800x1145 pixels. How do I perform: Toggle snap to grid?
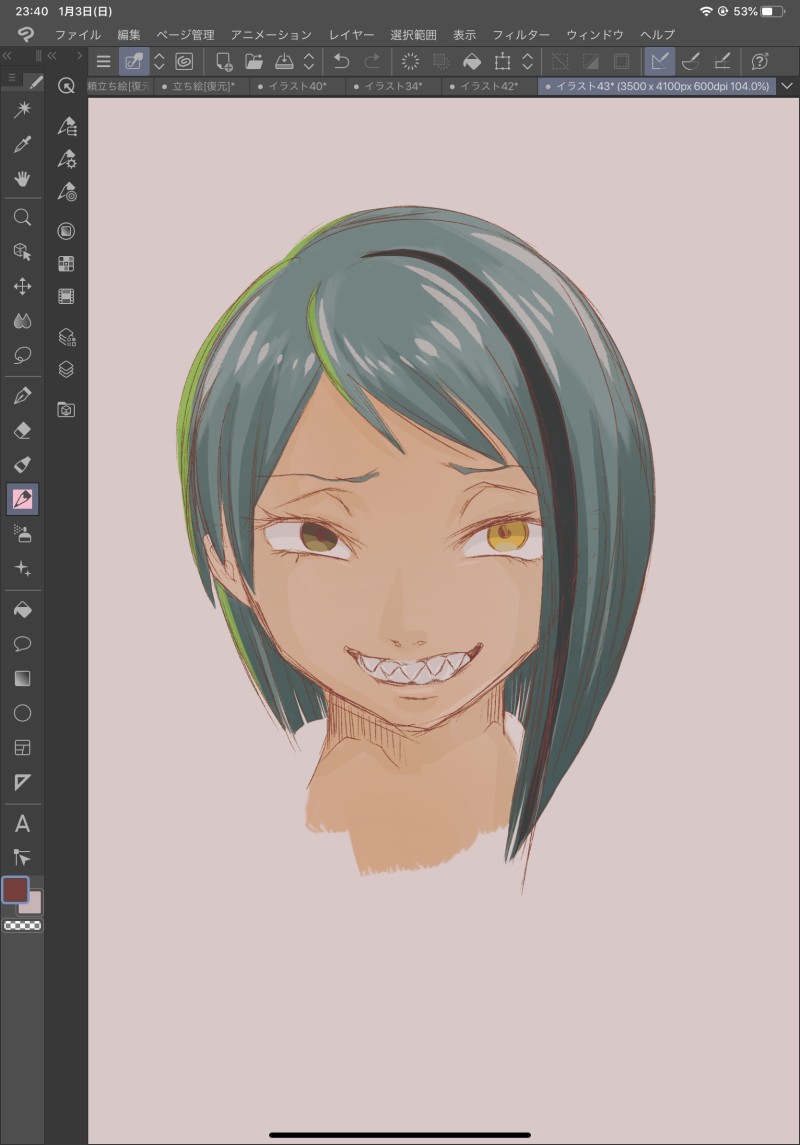pyautogui.click(x=722, y=61)
